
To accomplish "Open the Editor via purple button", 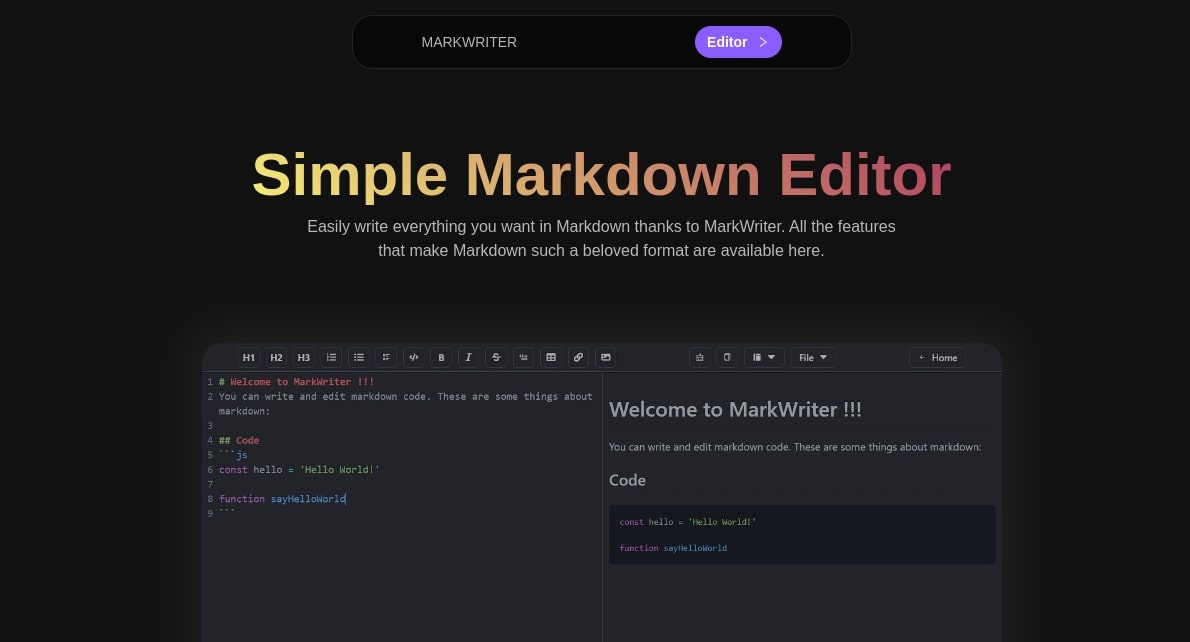I will click(738, 42).
